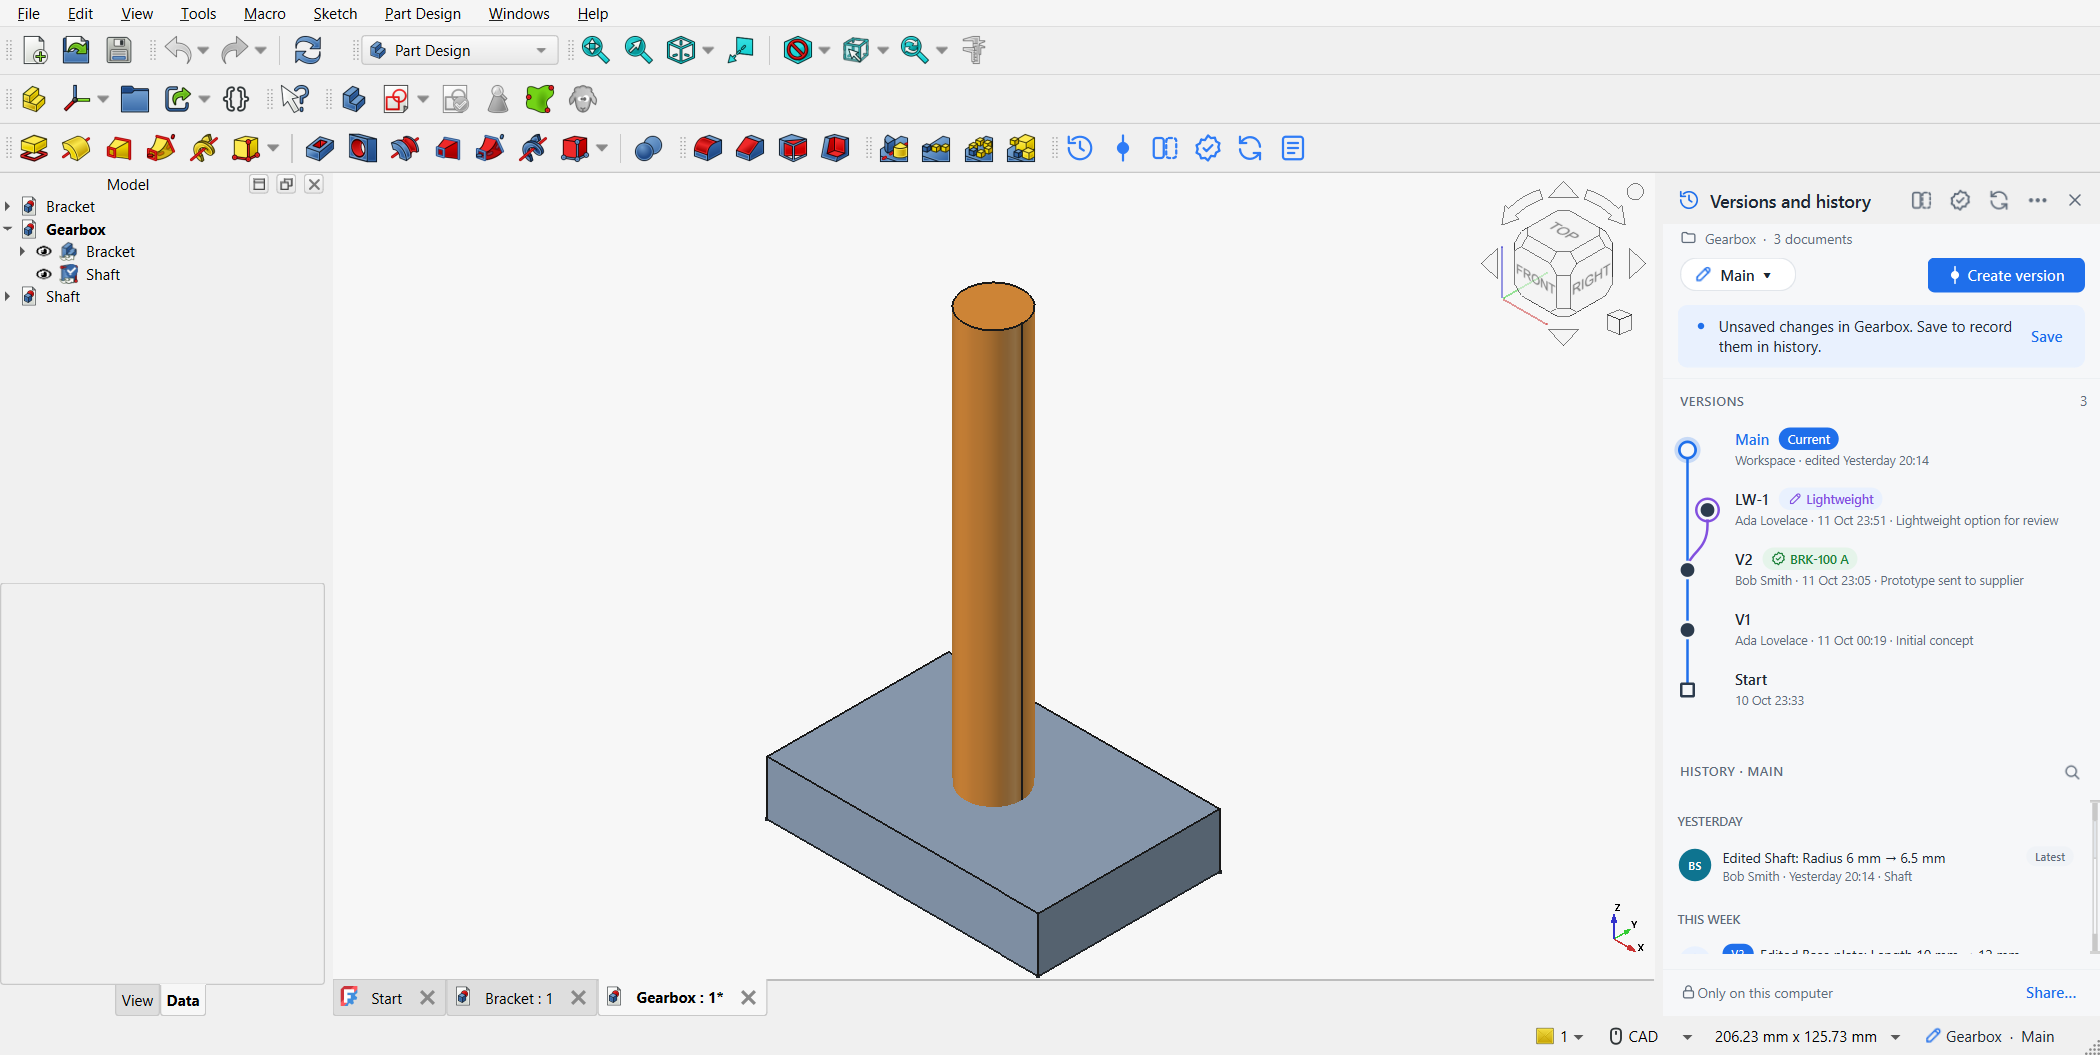
Task: Open the navigation style CAD dropdown
Action: (x=1687, y=1037)
